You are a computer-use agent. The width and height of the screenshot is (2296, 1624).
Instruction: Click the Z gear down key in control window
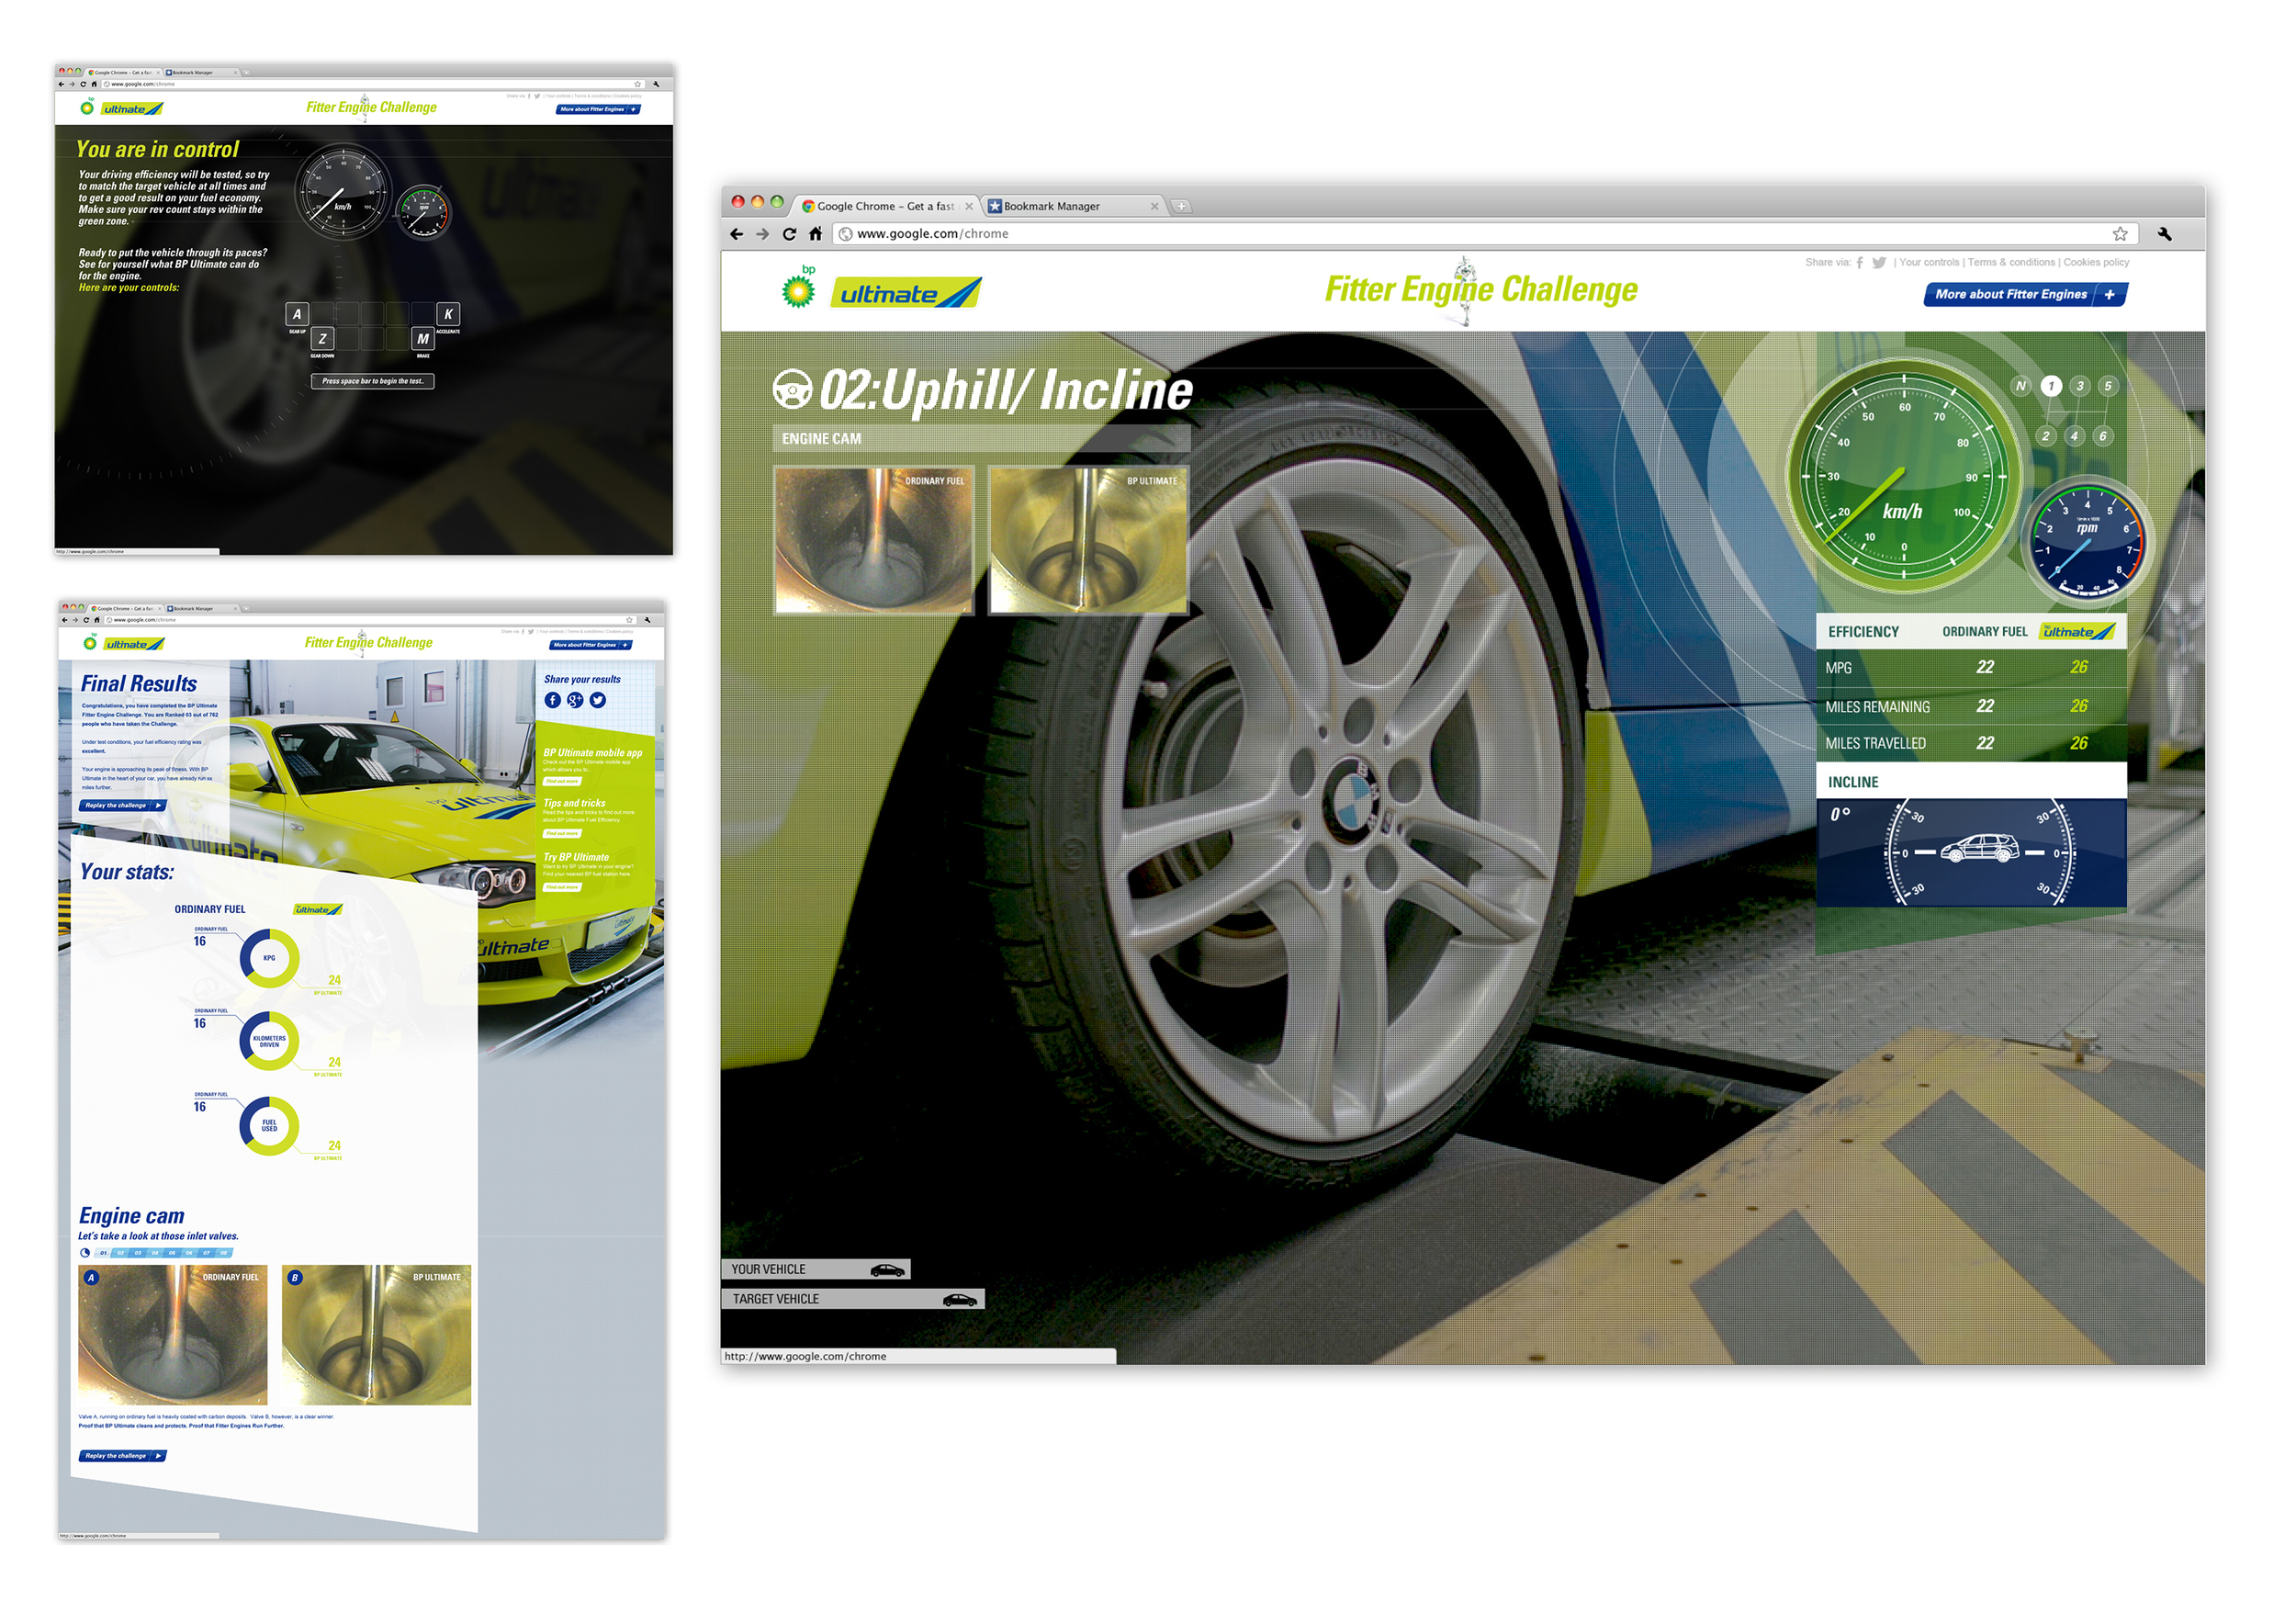(x=322, y=339)
